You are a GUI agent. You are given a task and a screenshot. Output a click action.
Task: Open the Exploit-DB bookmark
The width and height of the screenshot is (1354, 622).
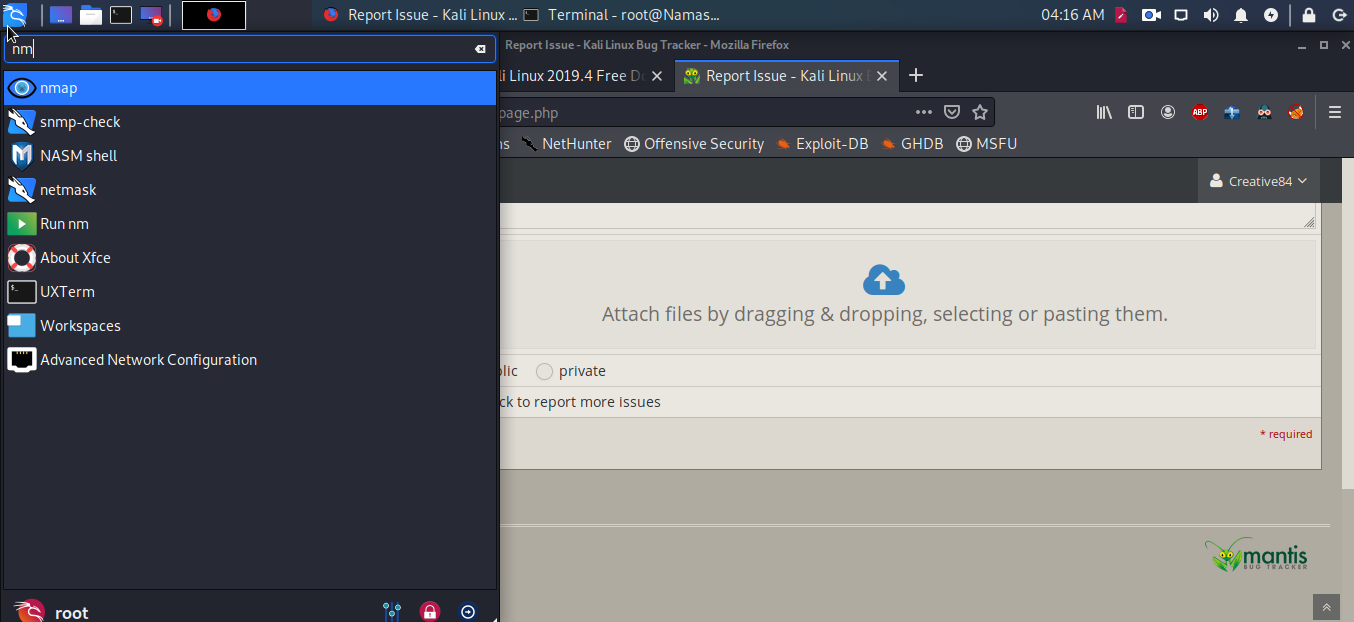click(x=822, y=144)
